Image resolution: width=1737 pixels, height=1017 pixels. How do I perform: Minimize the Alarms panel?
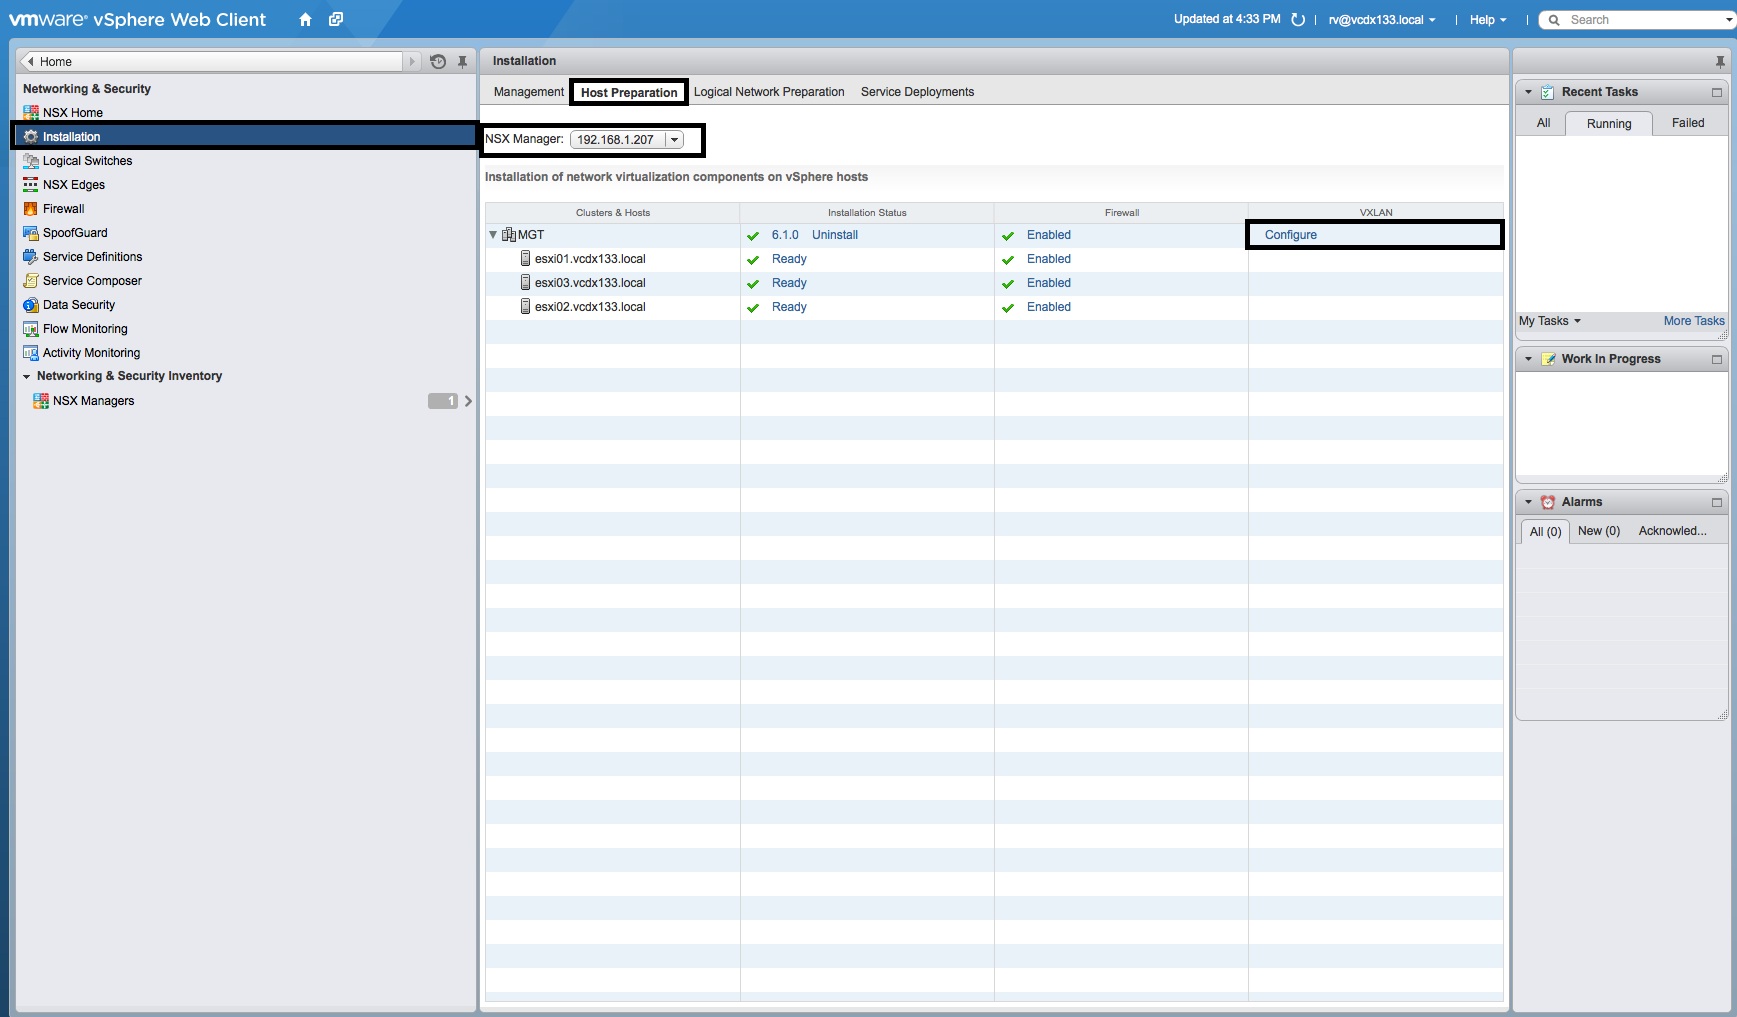(1716, 503)
